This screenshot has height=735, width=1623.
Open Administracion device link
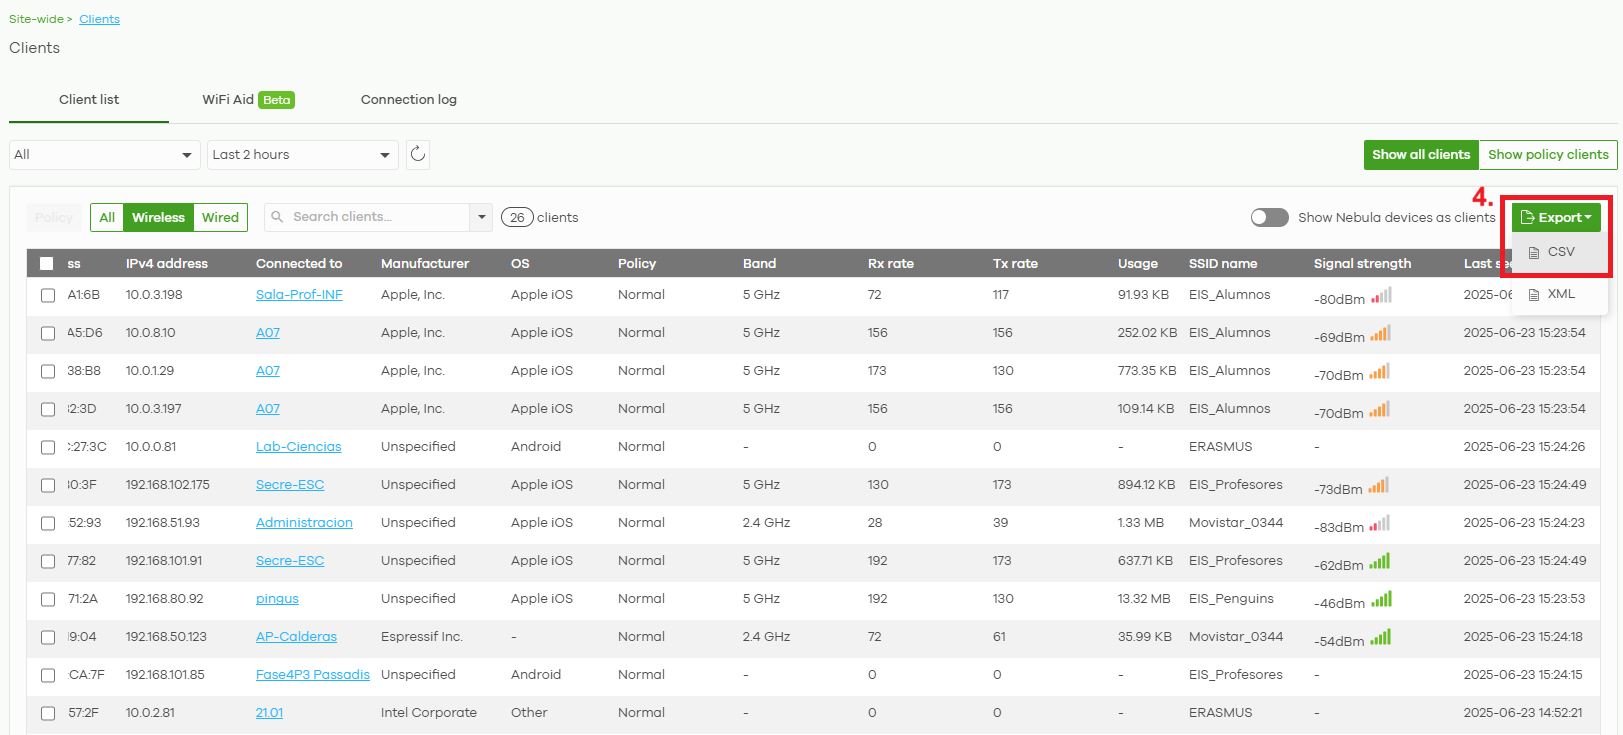click(304, 523)
